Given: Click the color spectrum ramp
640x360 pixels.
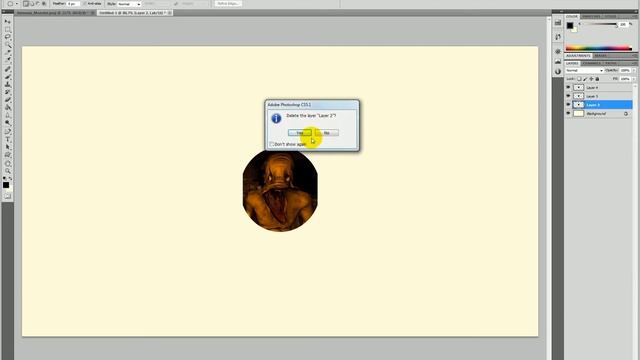Looking at the screenshot, I should [599, 48].
